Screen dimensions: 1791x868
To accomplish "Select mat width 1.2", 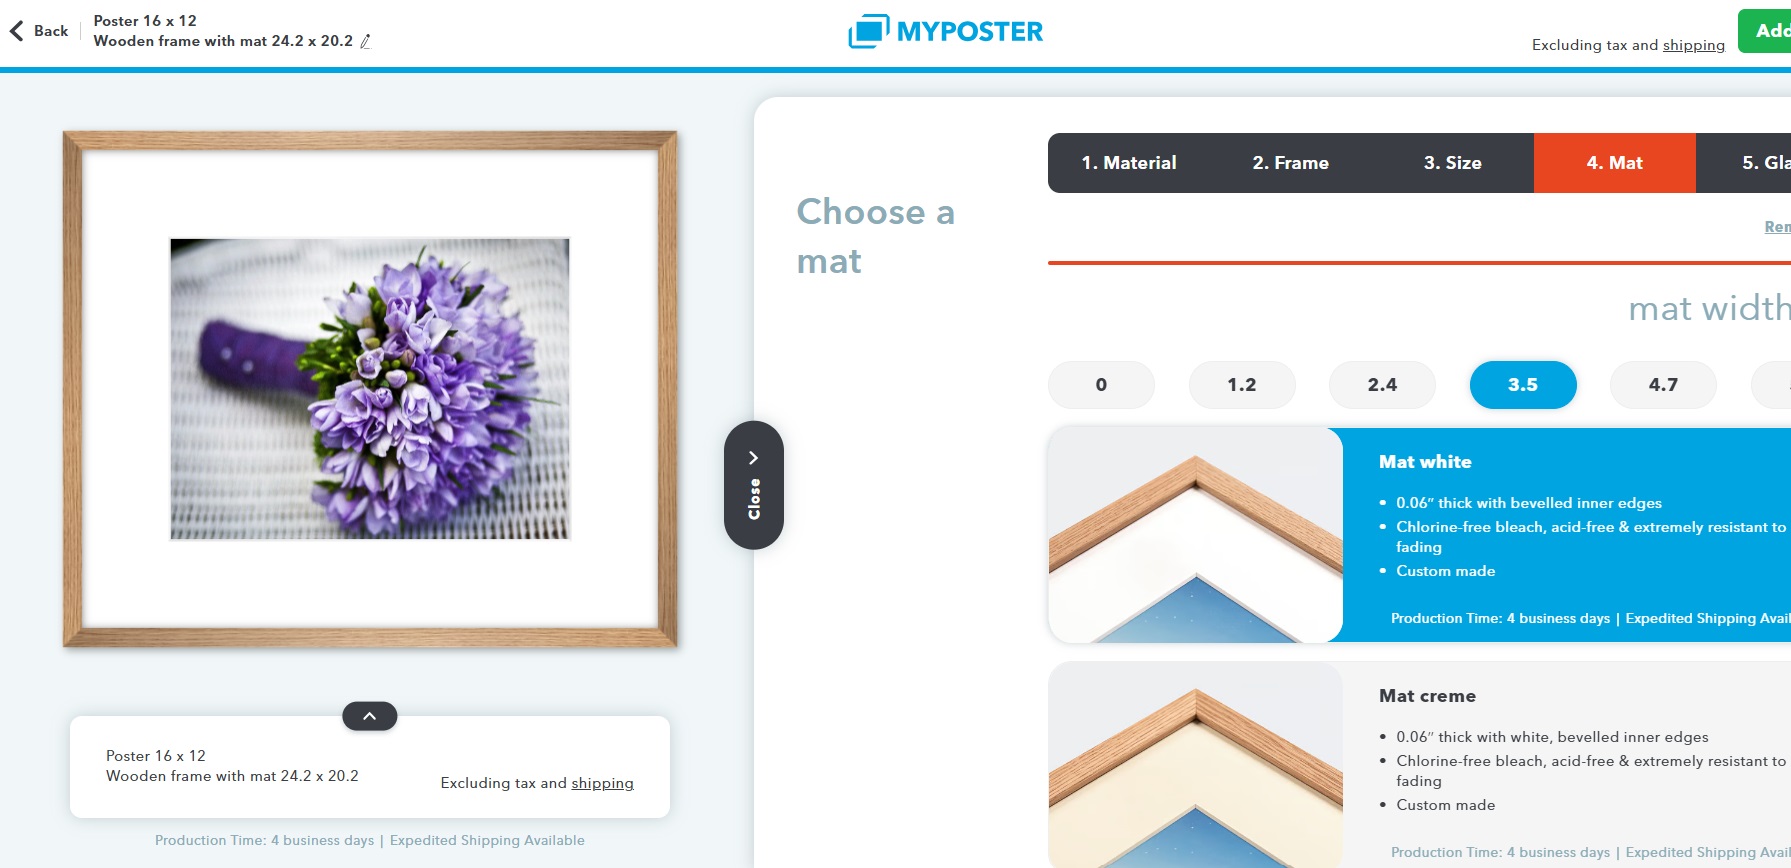I will (1242, 385).
